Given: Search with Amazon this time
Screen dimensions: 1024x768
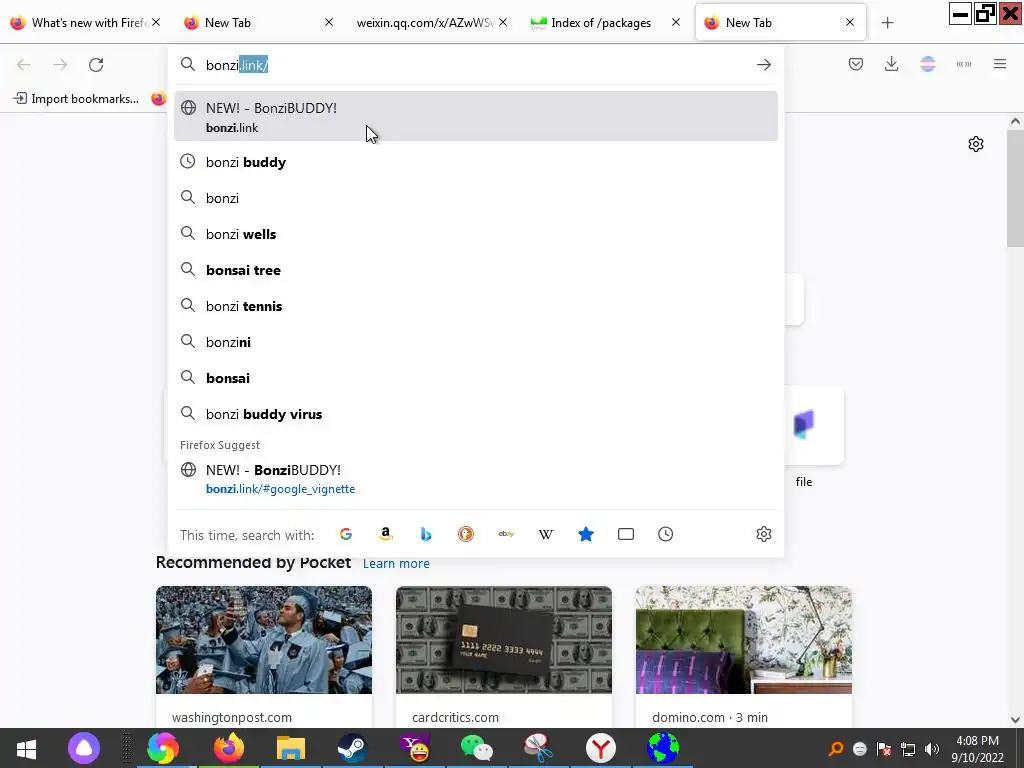Looking at the screenshot, I should pos(385,534).
